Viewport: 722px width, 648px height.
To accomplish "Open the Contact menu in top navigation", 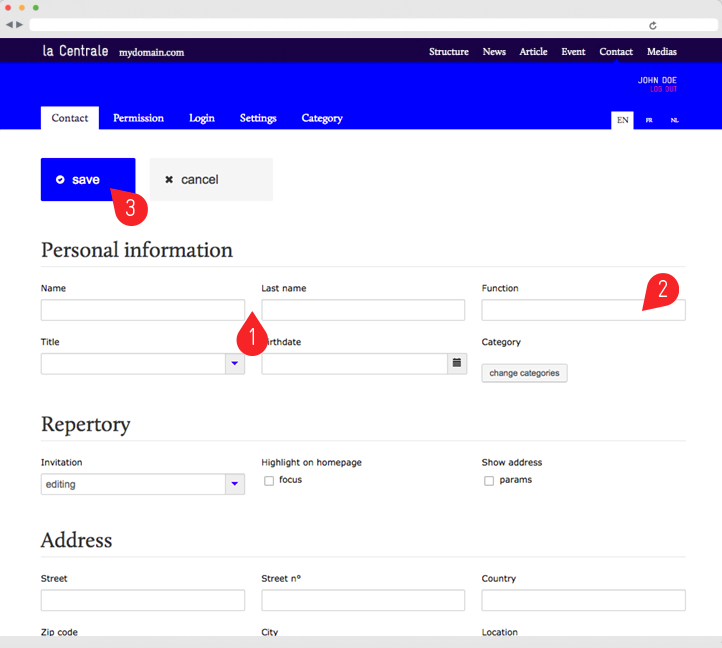I will (616, 52).
